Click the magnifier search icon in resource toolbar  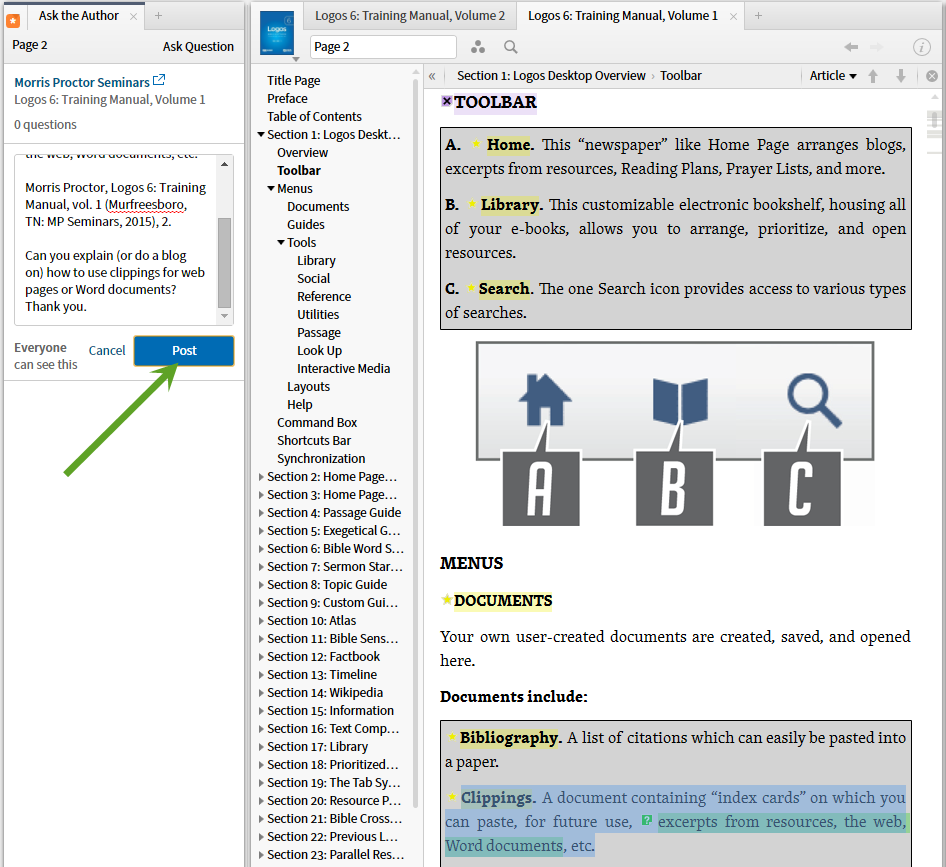pos(510,46)
